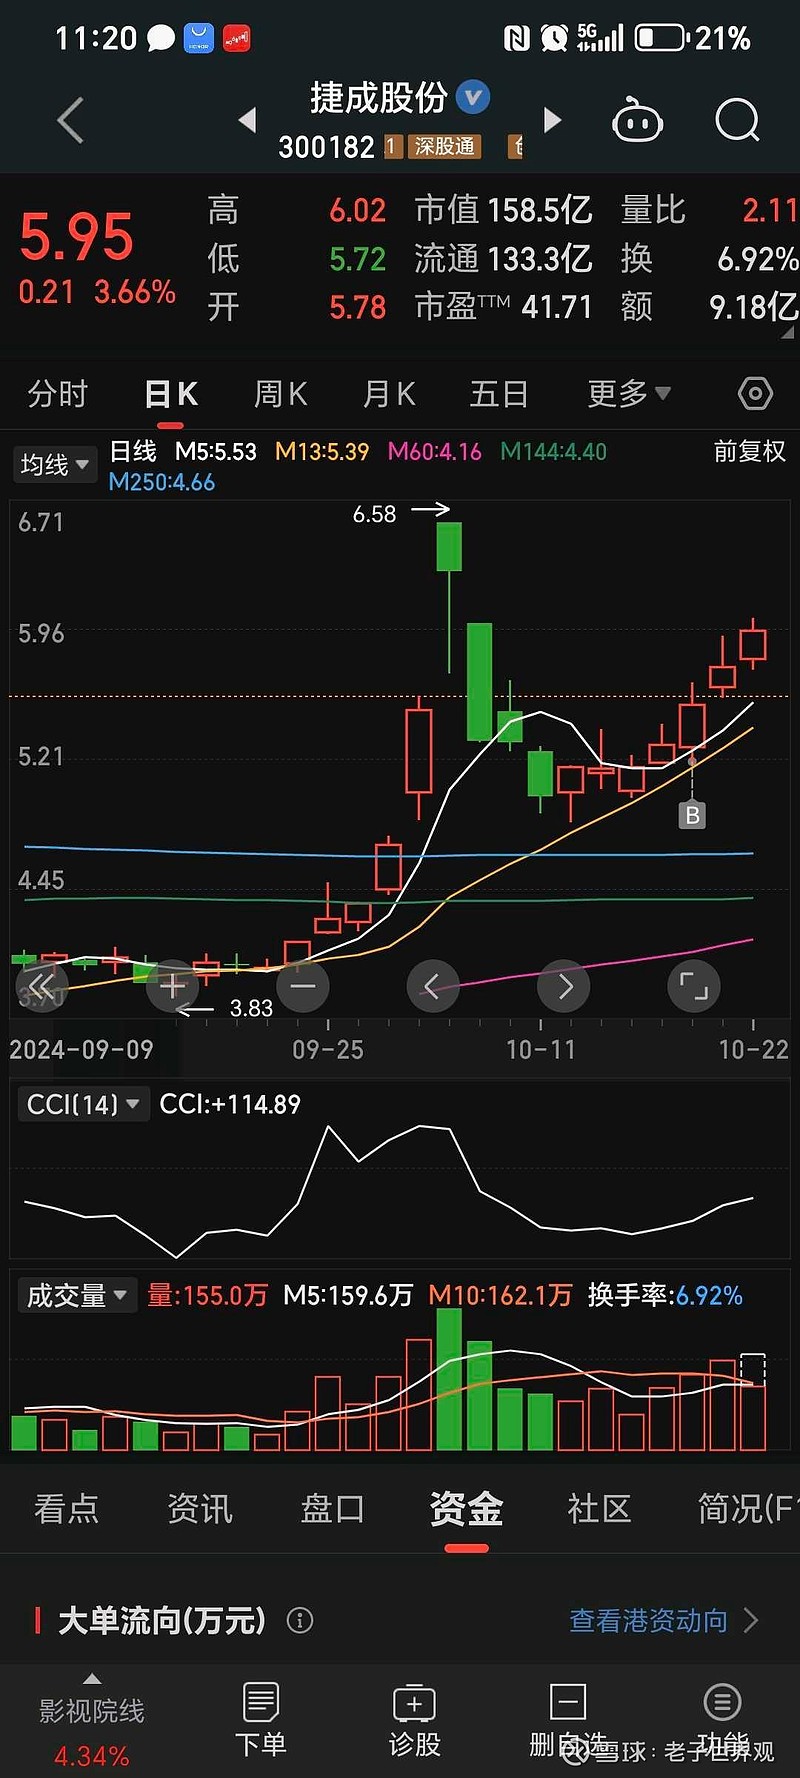
Task: Open chart settings hexagon icon
Action: click(x=755, y=394)
